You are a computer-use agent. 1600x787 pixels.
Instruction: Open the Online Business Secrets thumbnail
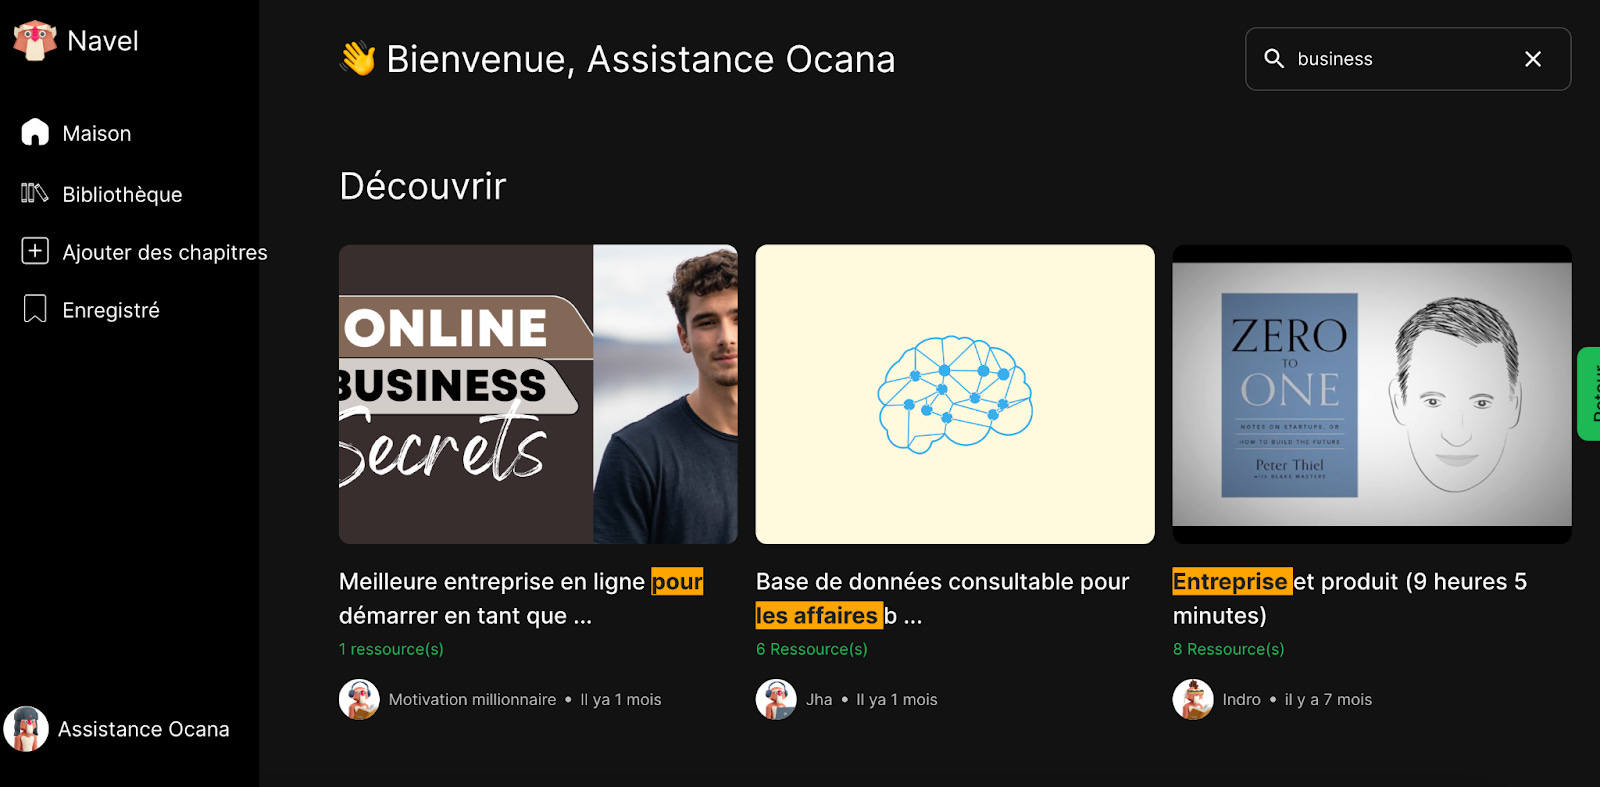(x=538, y=394)
